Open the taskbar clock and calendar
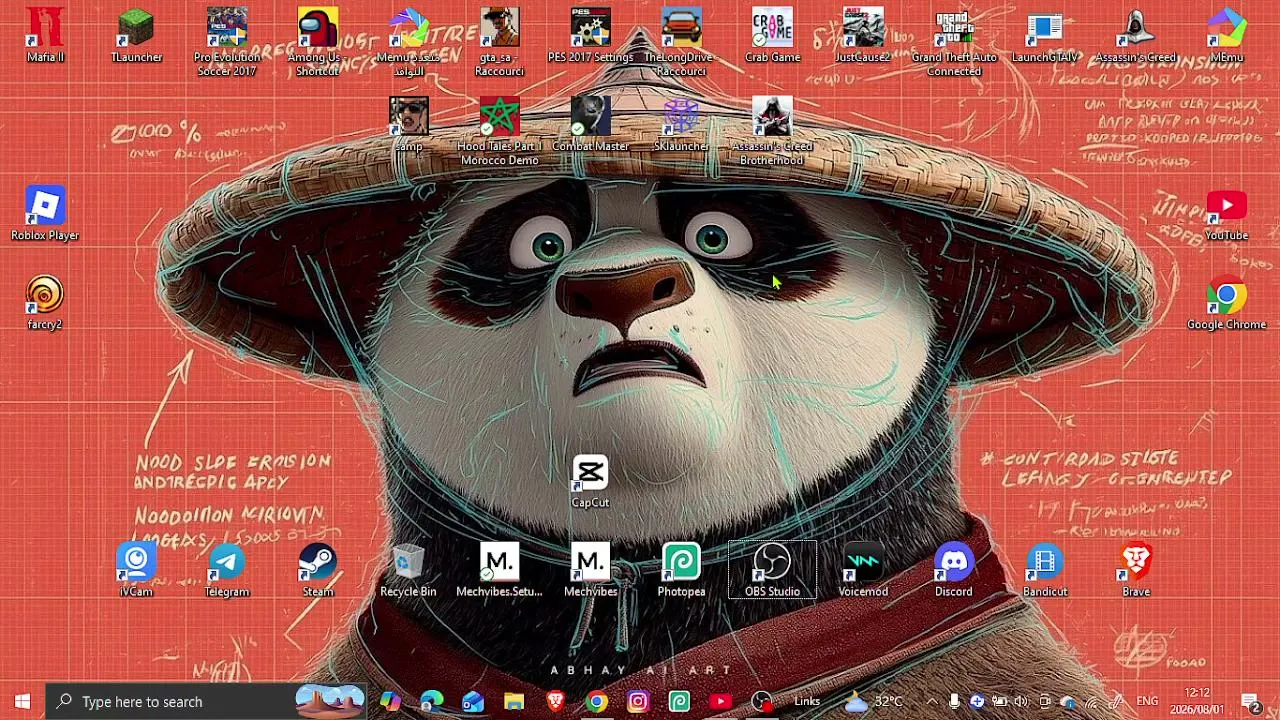Viewport: 1280px width, 720px height. (1197, 701)
